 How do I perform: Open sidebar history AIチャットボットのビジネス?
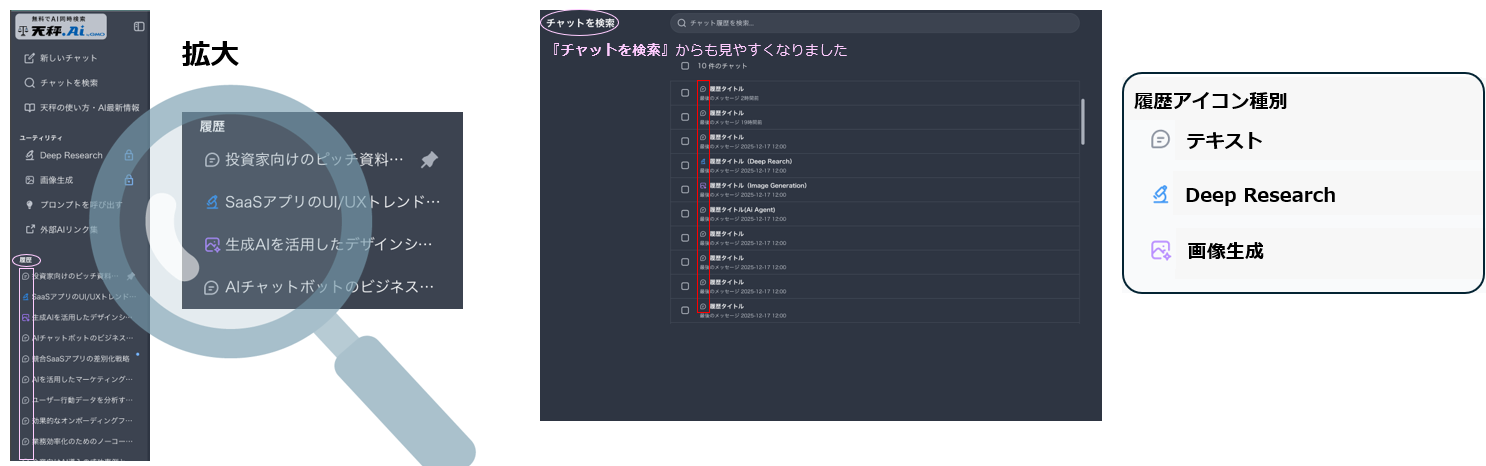pyautogui.click(x=79, y=338)
